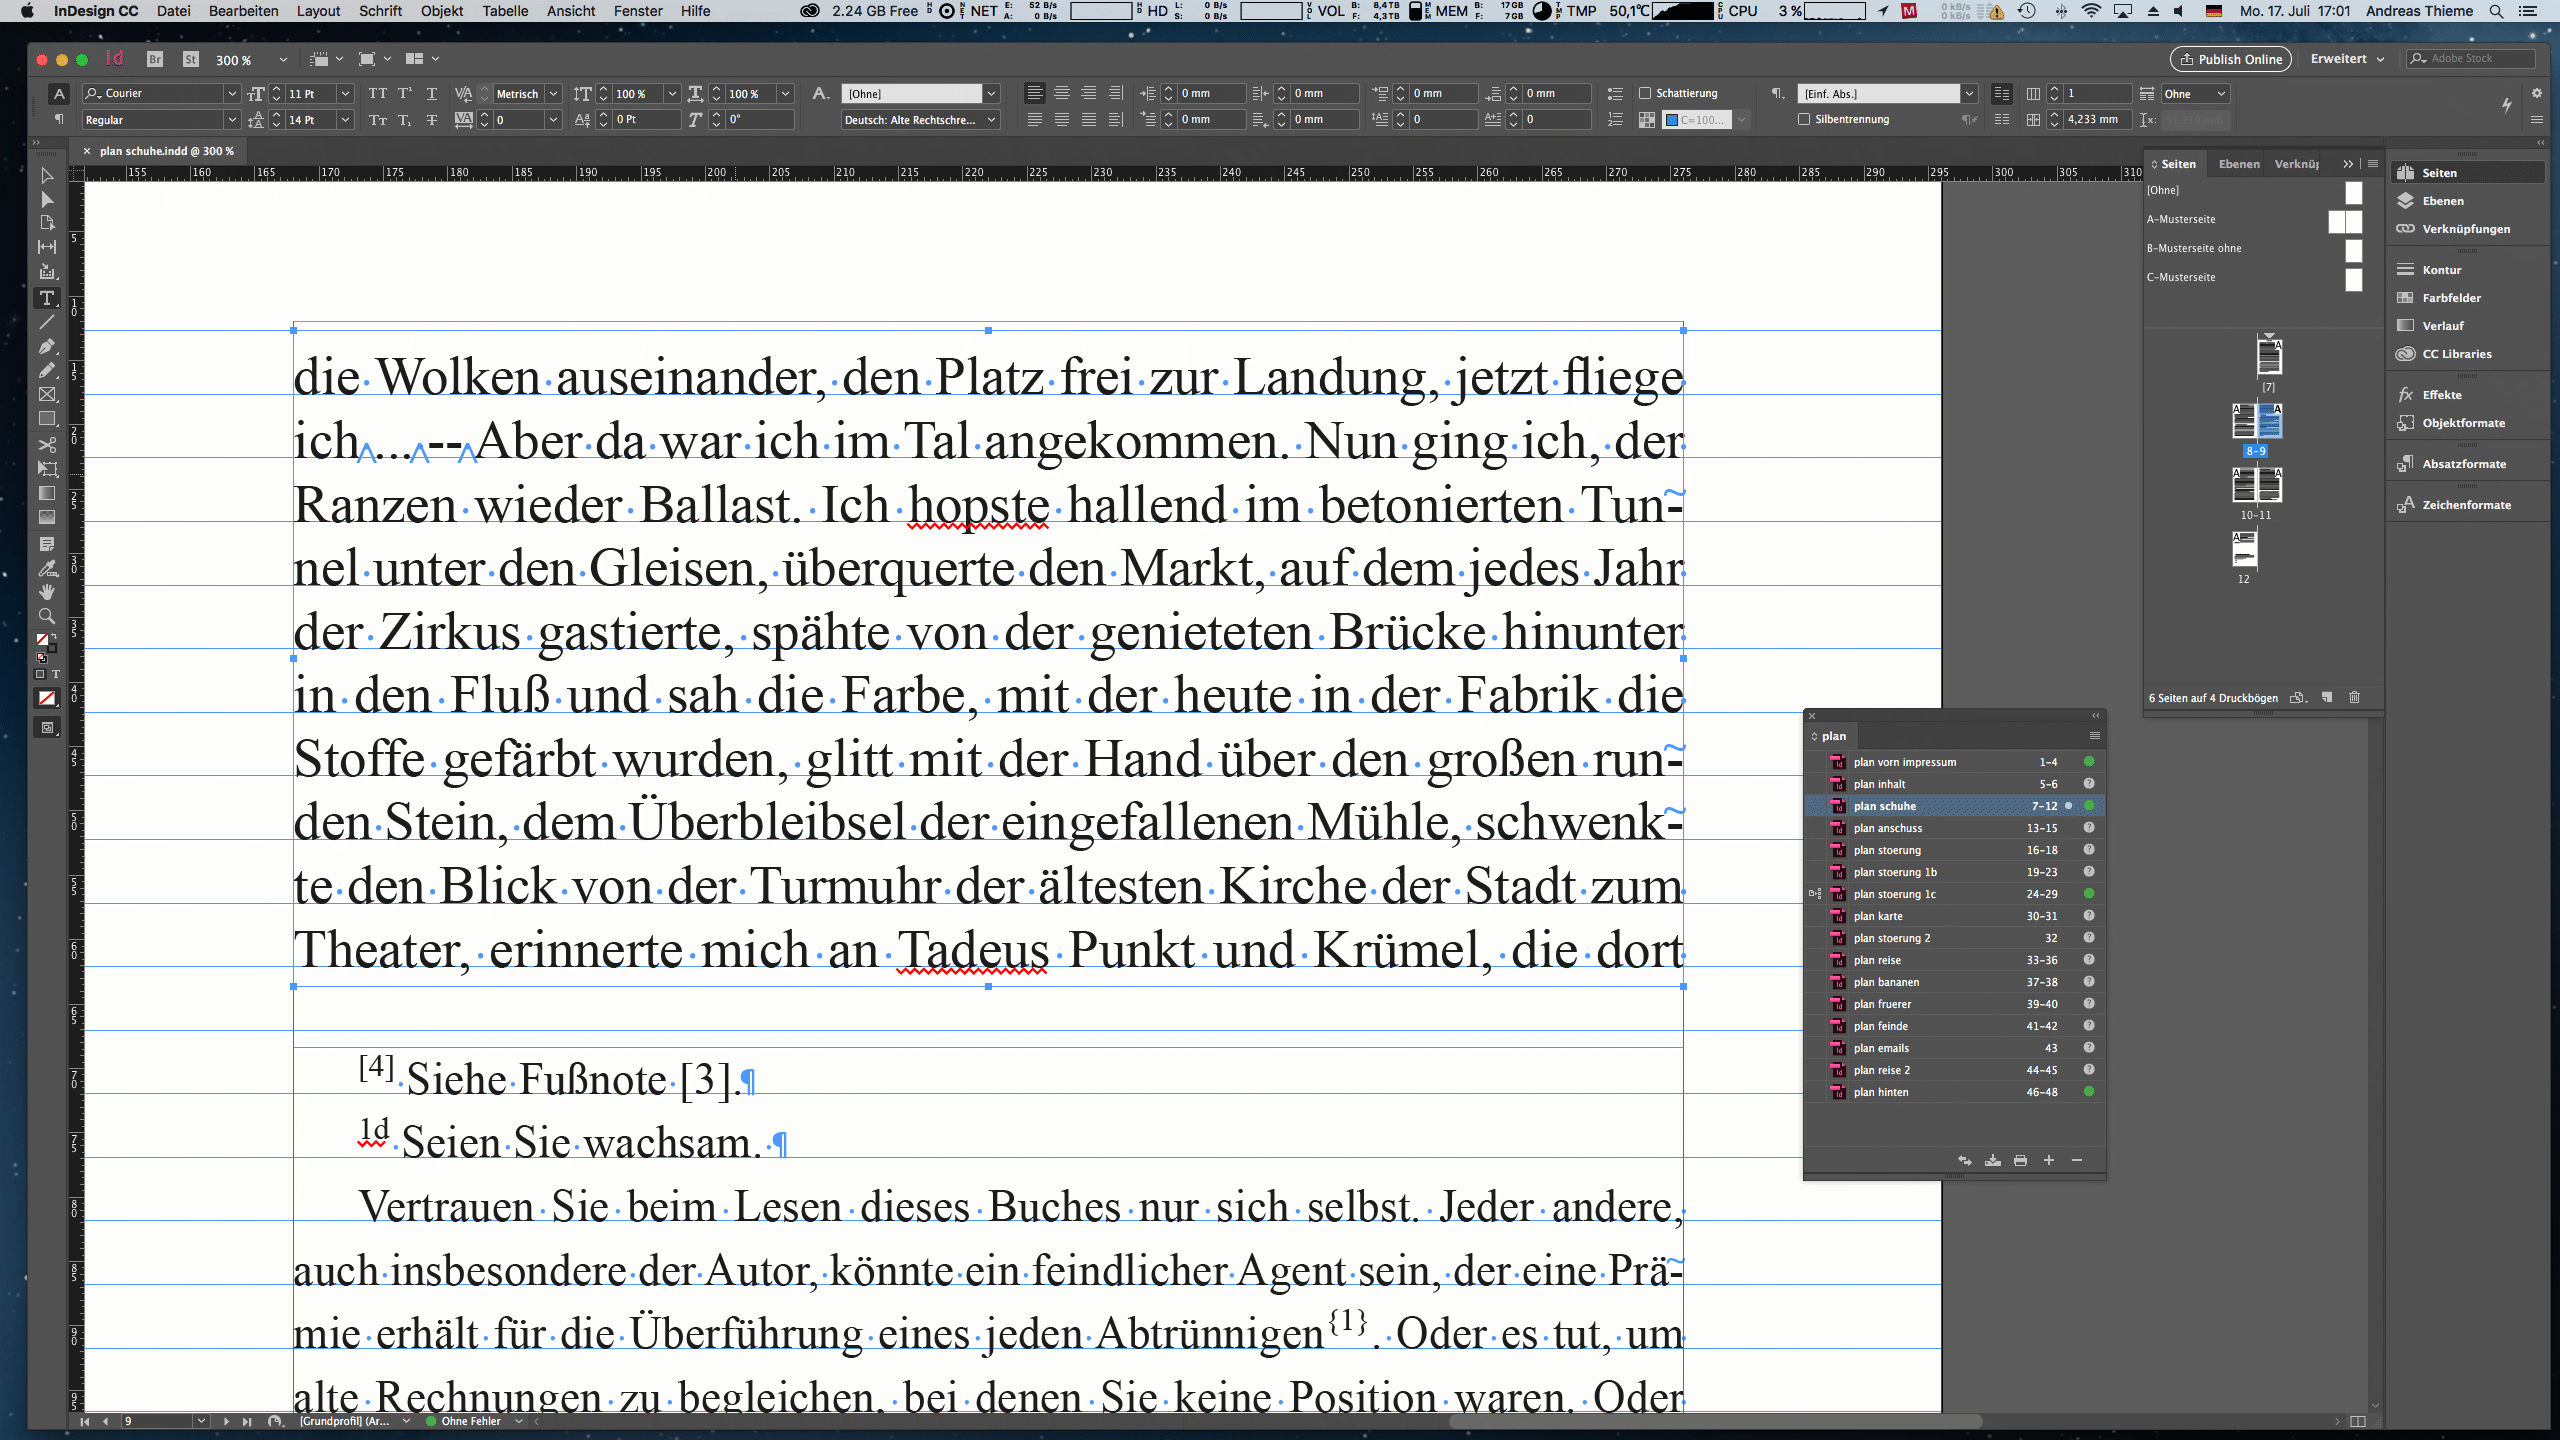Switch to paragraph formatting controls
Viewport: 2560px width, 1440px height.
(59, 119)
